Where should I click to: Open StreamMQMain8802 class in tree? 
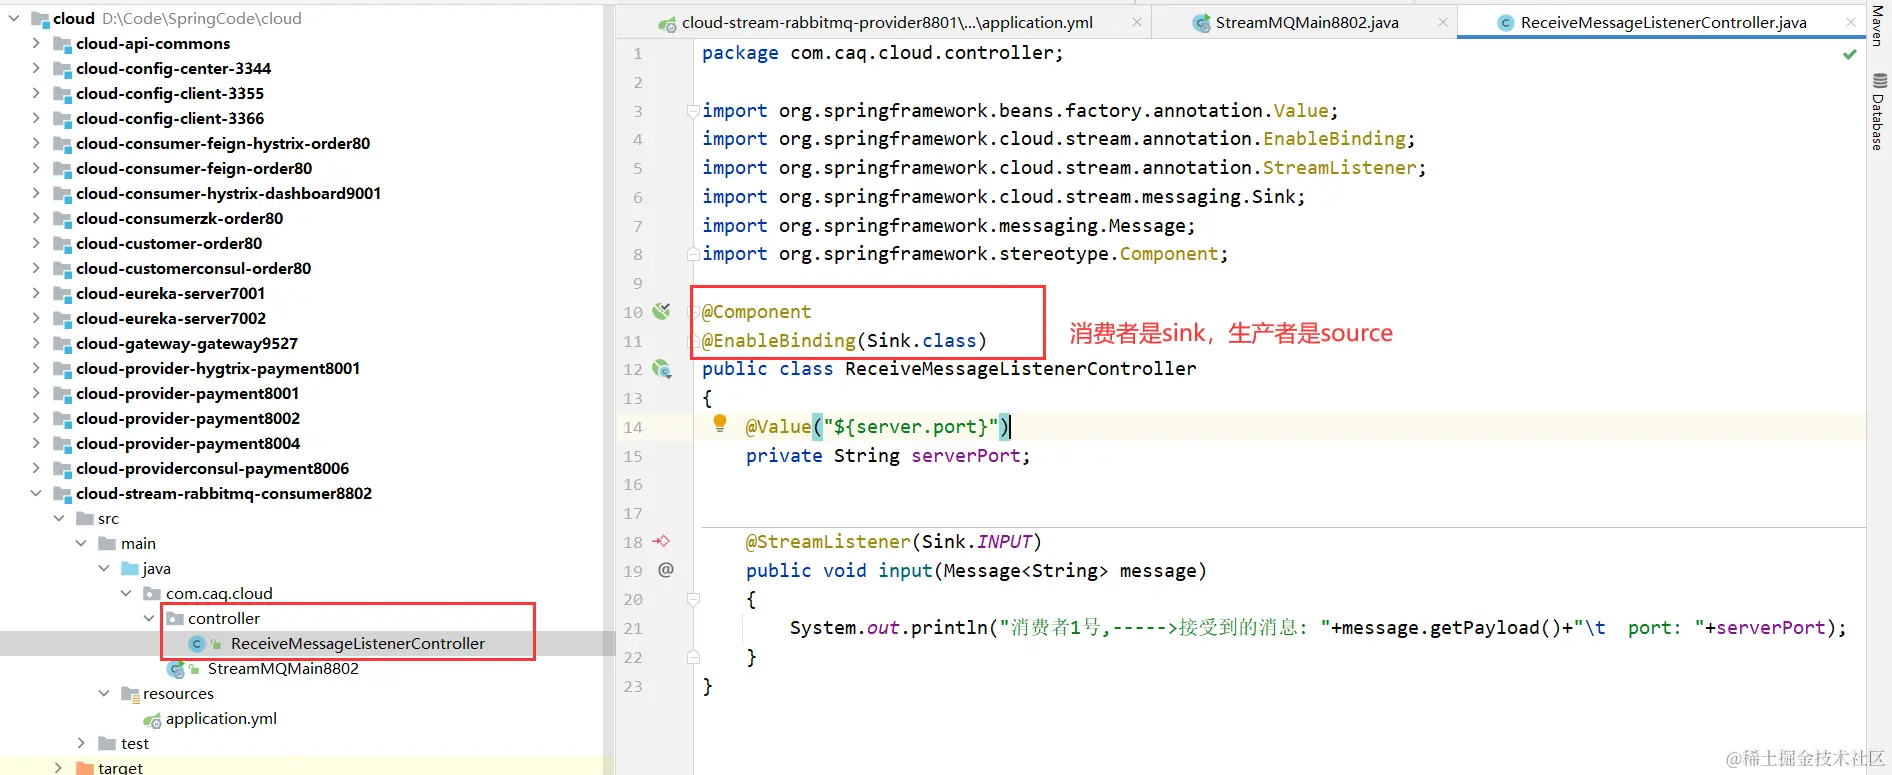[x=283, y=668]
